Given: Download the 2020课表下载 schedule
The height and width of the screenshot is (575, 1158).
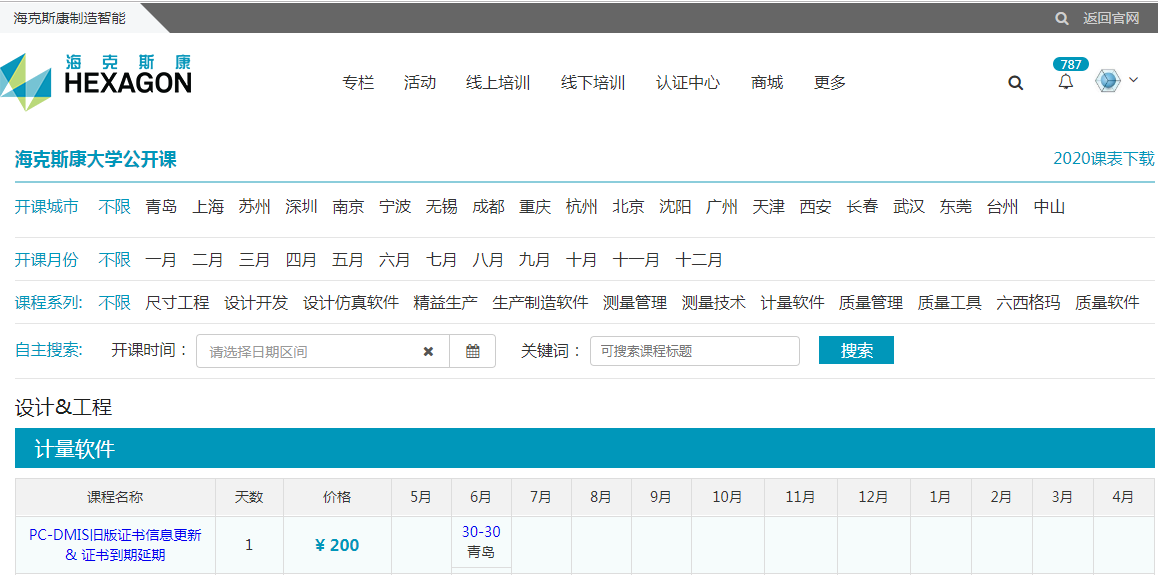Looking at the screenshot, I should click(x=1103, y=159).
